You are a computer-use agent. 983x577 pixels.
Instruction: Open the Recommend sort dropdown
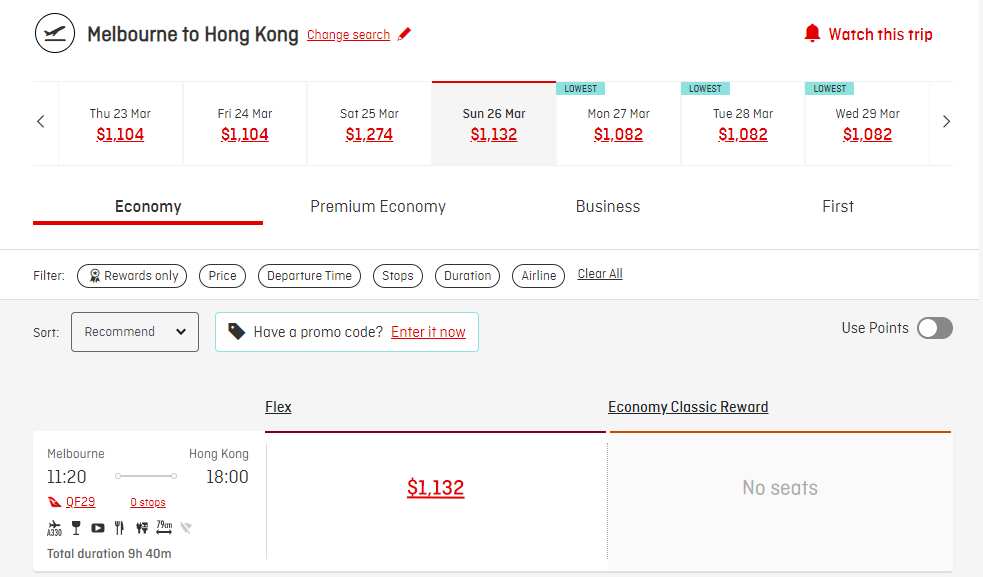pyautogui.click(x=135, y=332)
